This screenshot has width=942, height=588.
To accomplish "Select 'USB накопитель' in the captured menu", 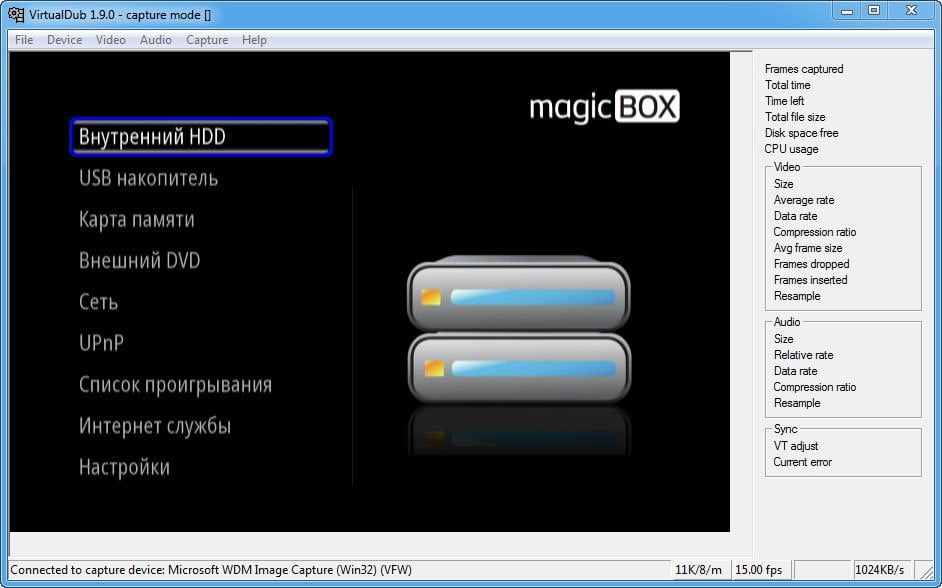I will [x=148, y=178].
